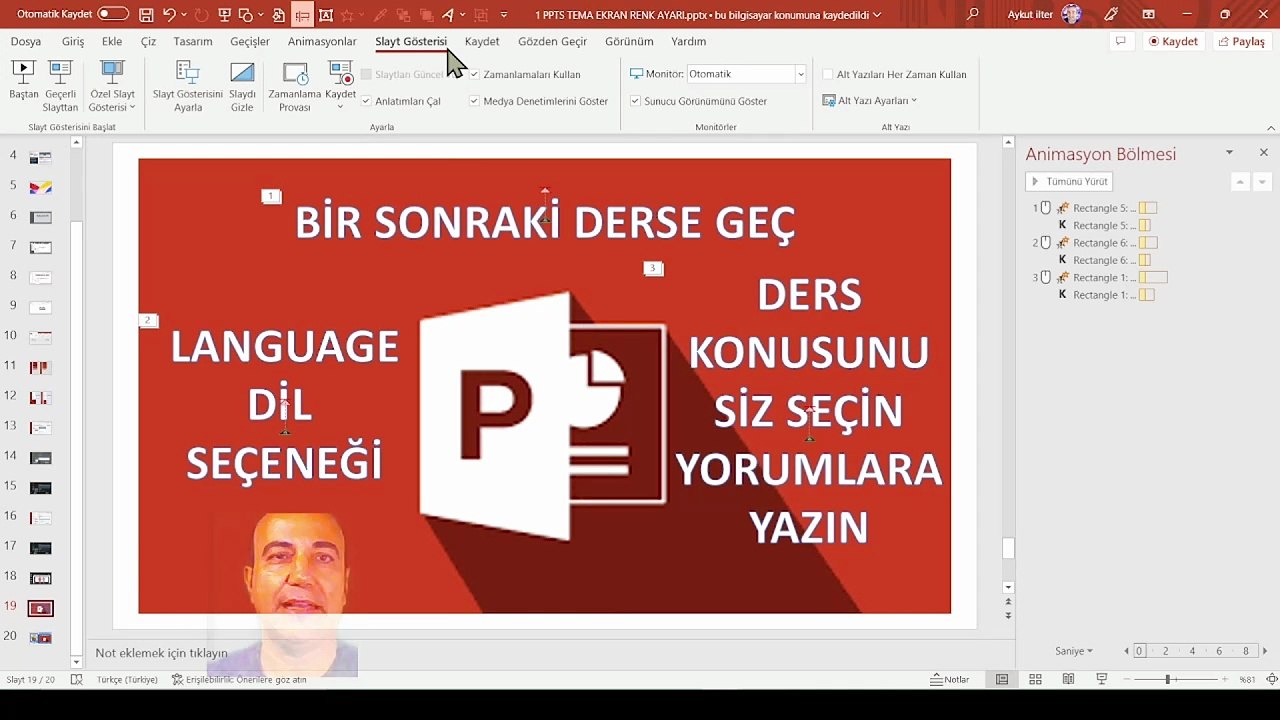
Task: Open file name save-location dropdown in title
Action: click(x=877, y=15)
